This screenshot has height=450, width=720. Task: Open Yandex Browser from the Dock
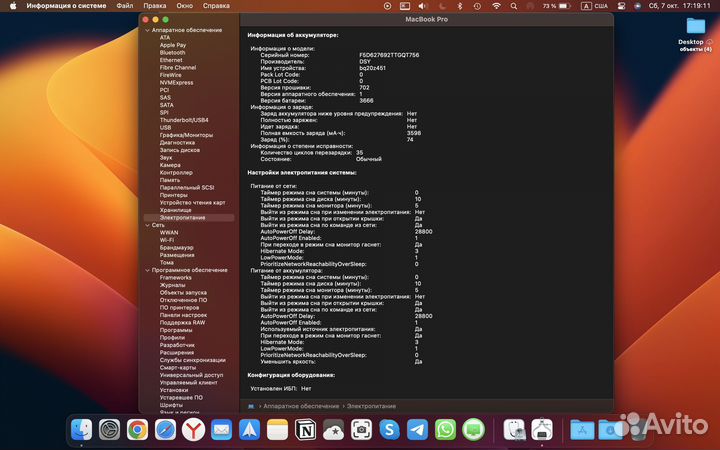click(x=193, y=430)
